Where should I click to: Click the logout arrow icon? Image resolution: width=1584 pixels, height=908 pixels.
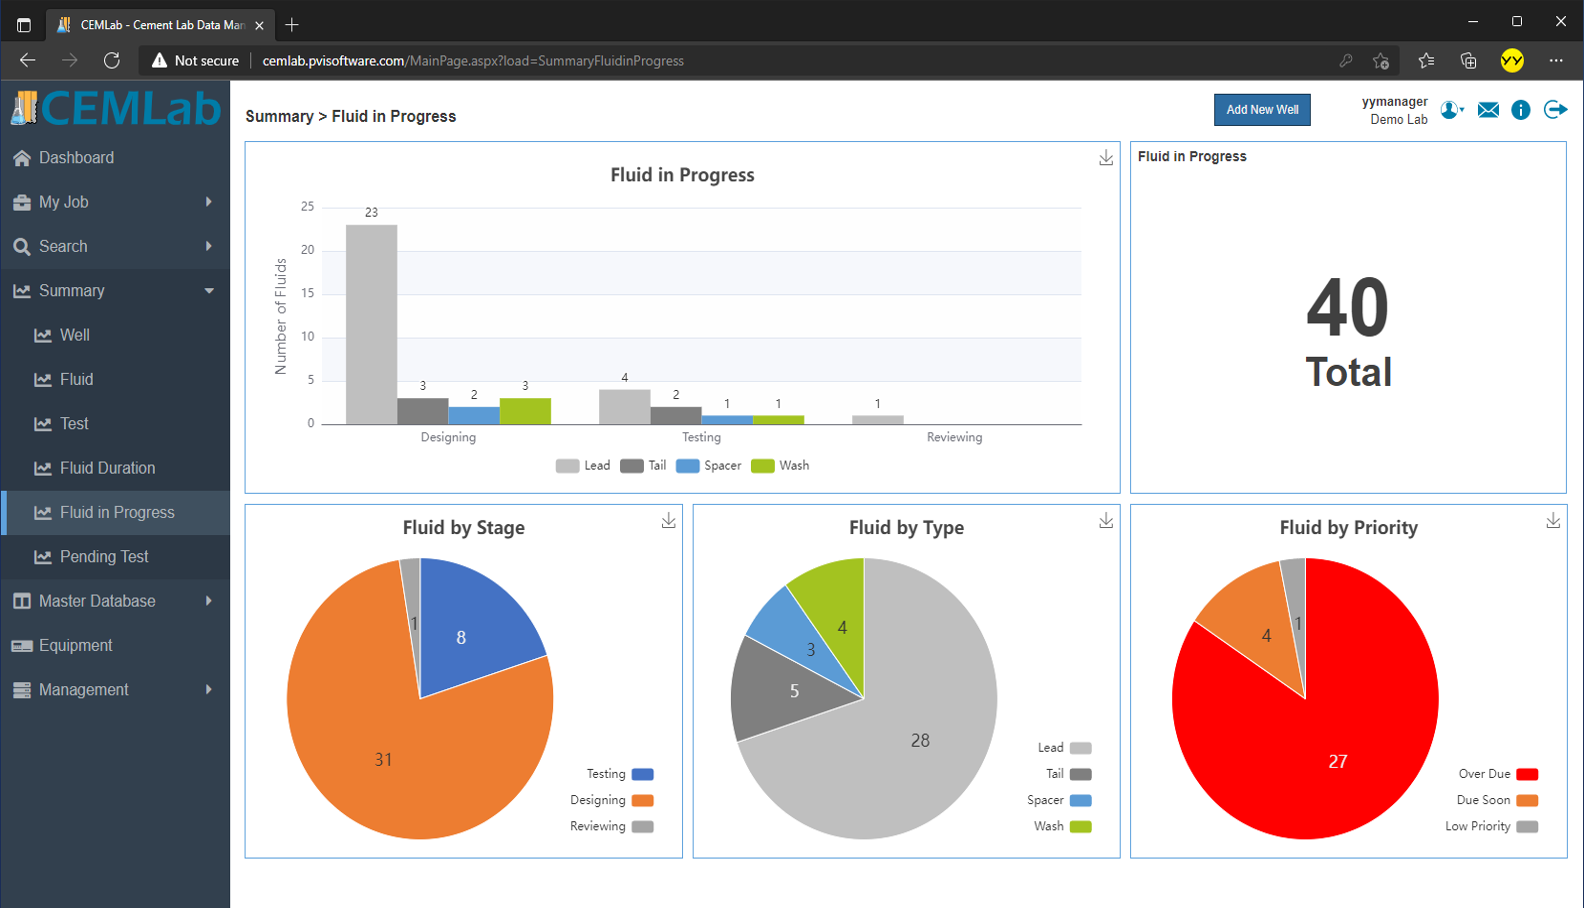tap(1555, 110)
